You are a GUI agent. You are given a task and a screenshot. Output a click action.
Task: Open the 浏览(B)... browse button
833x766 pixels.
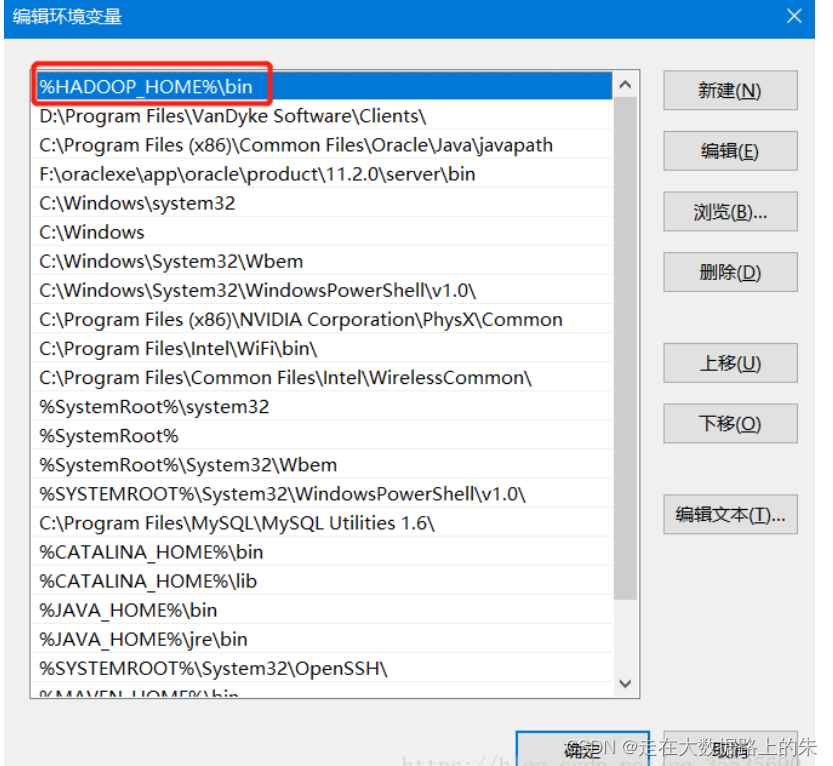coord(729,211)
